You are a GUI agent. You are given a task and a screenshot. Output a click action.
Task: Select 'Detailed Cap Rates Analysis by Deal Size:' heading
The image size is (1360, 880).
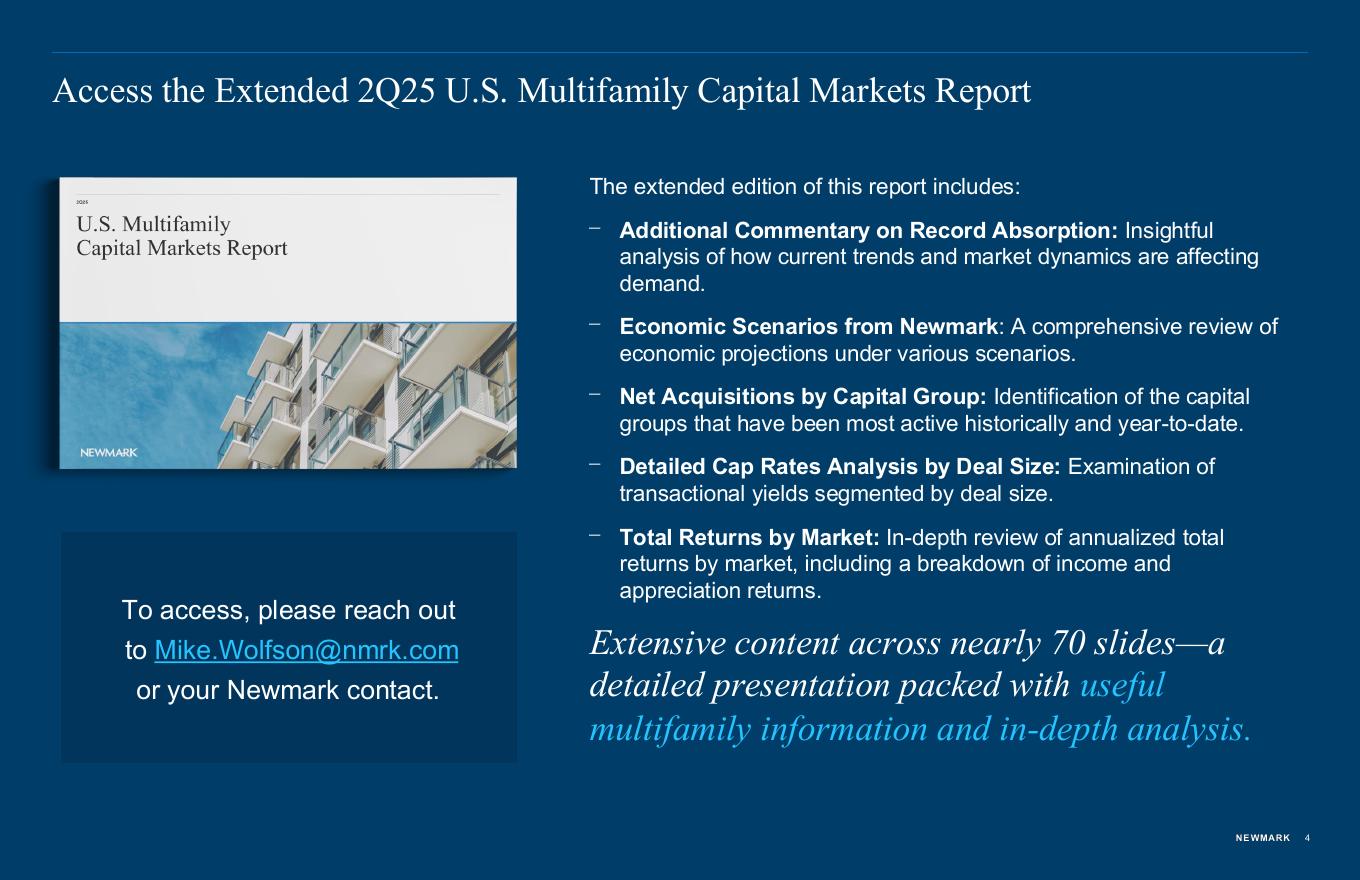coord(840,467)
